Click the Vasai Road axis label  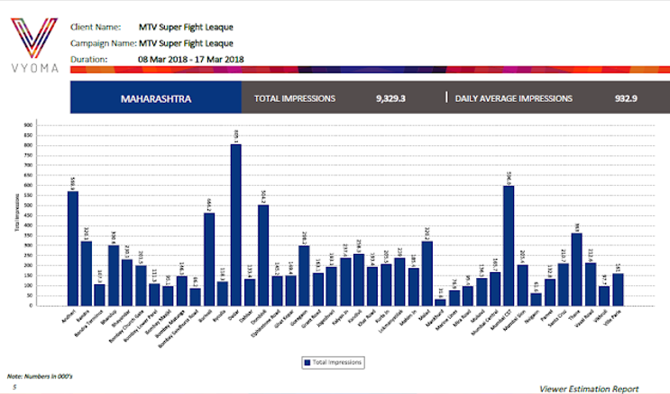coord(585,318)
